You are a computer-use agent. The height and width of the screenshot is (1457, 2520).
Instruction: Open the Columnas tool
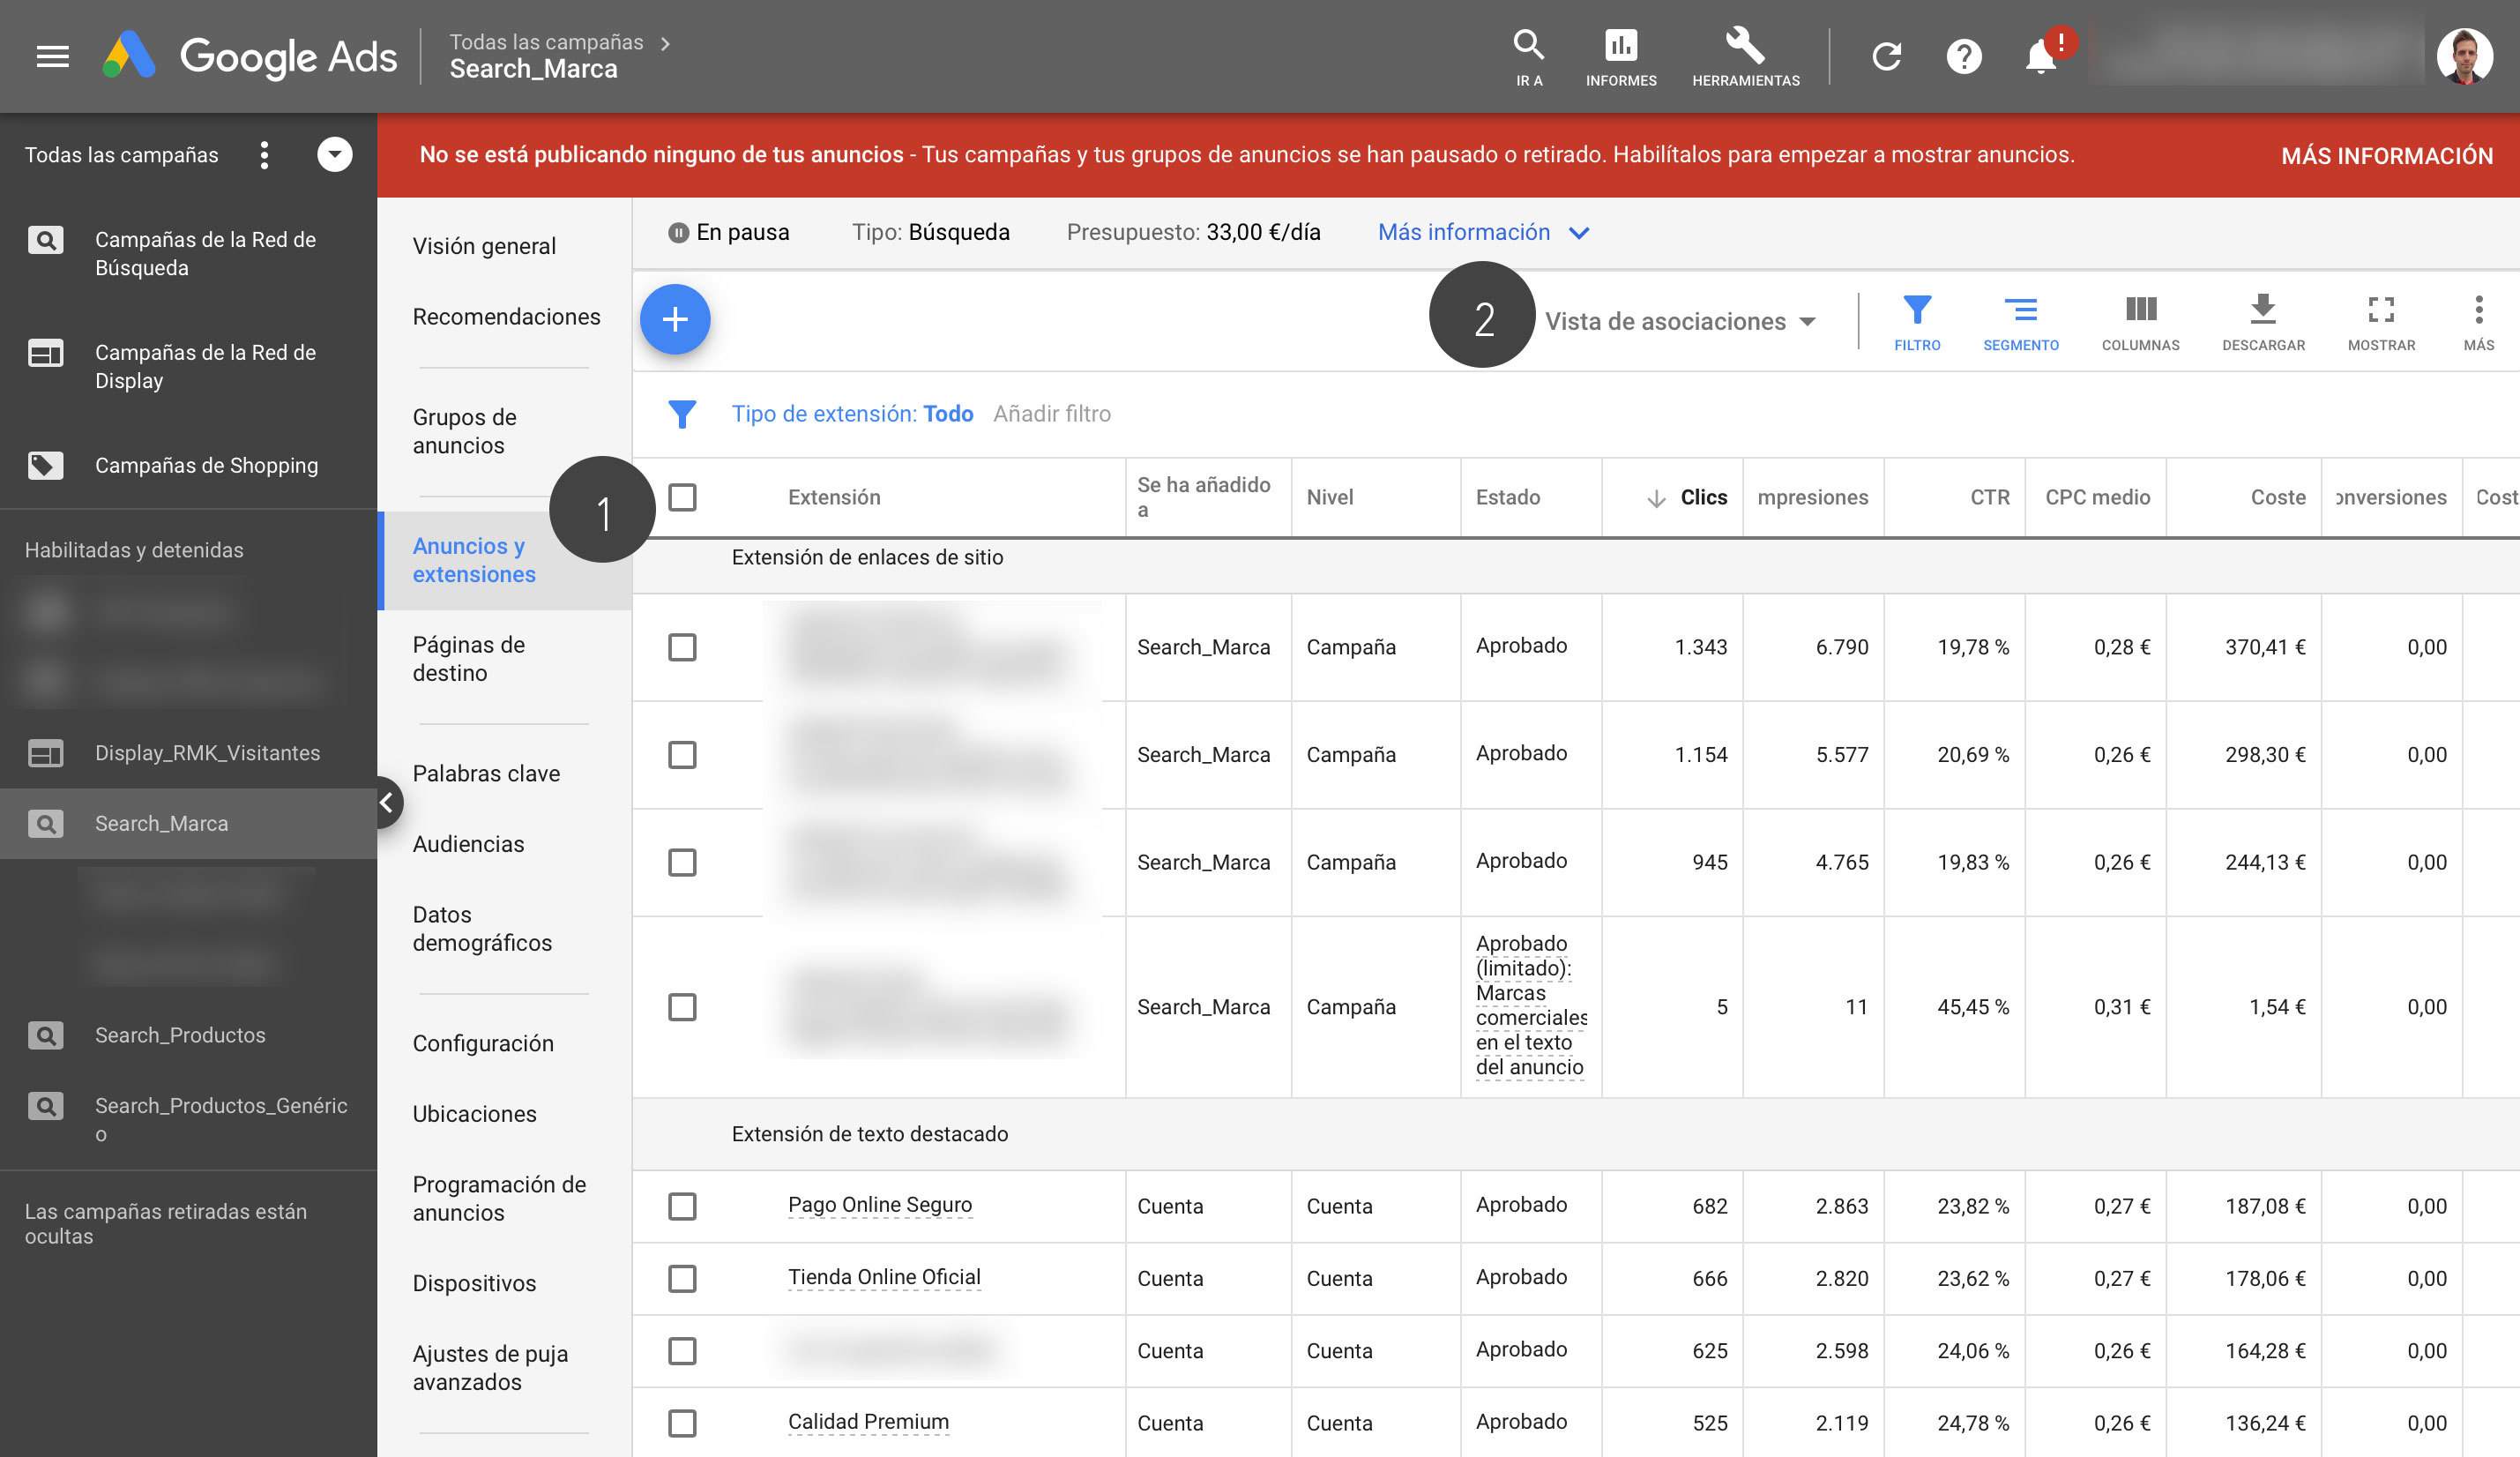click(2140, 322)
